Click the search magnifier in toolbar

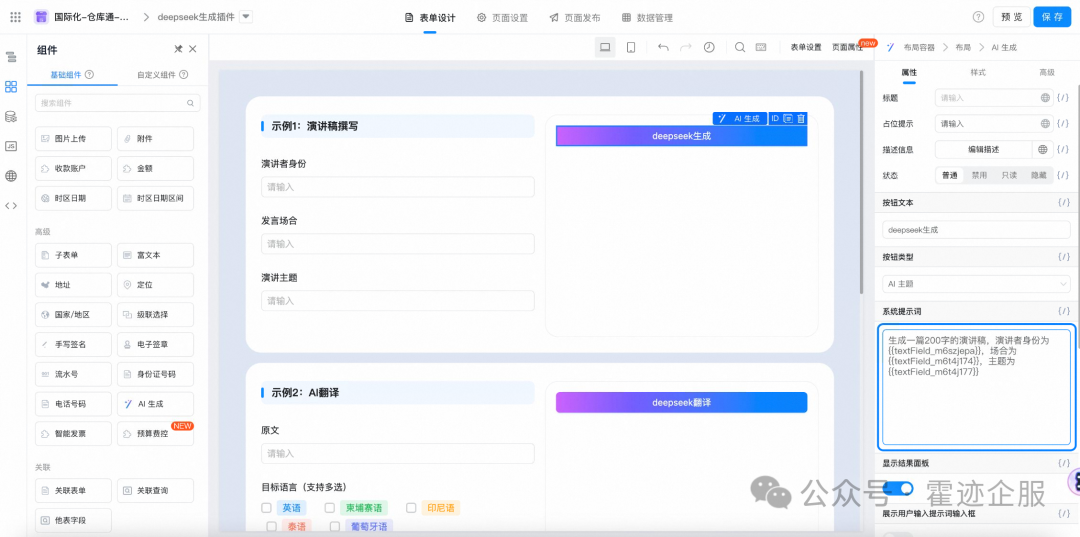[740, 47]
